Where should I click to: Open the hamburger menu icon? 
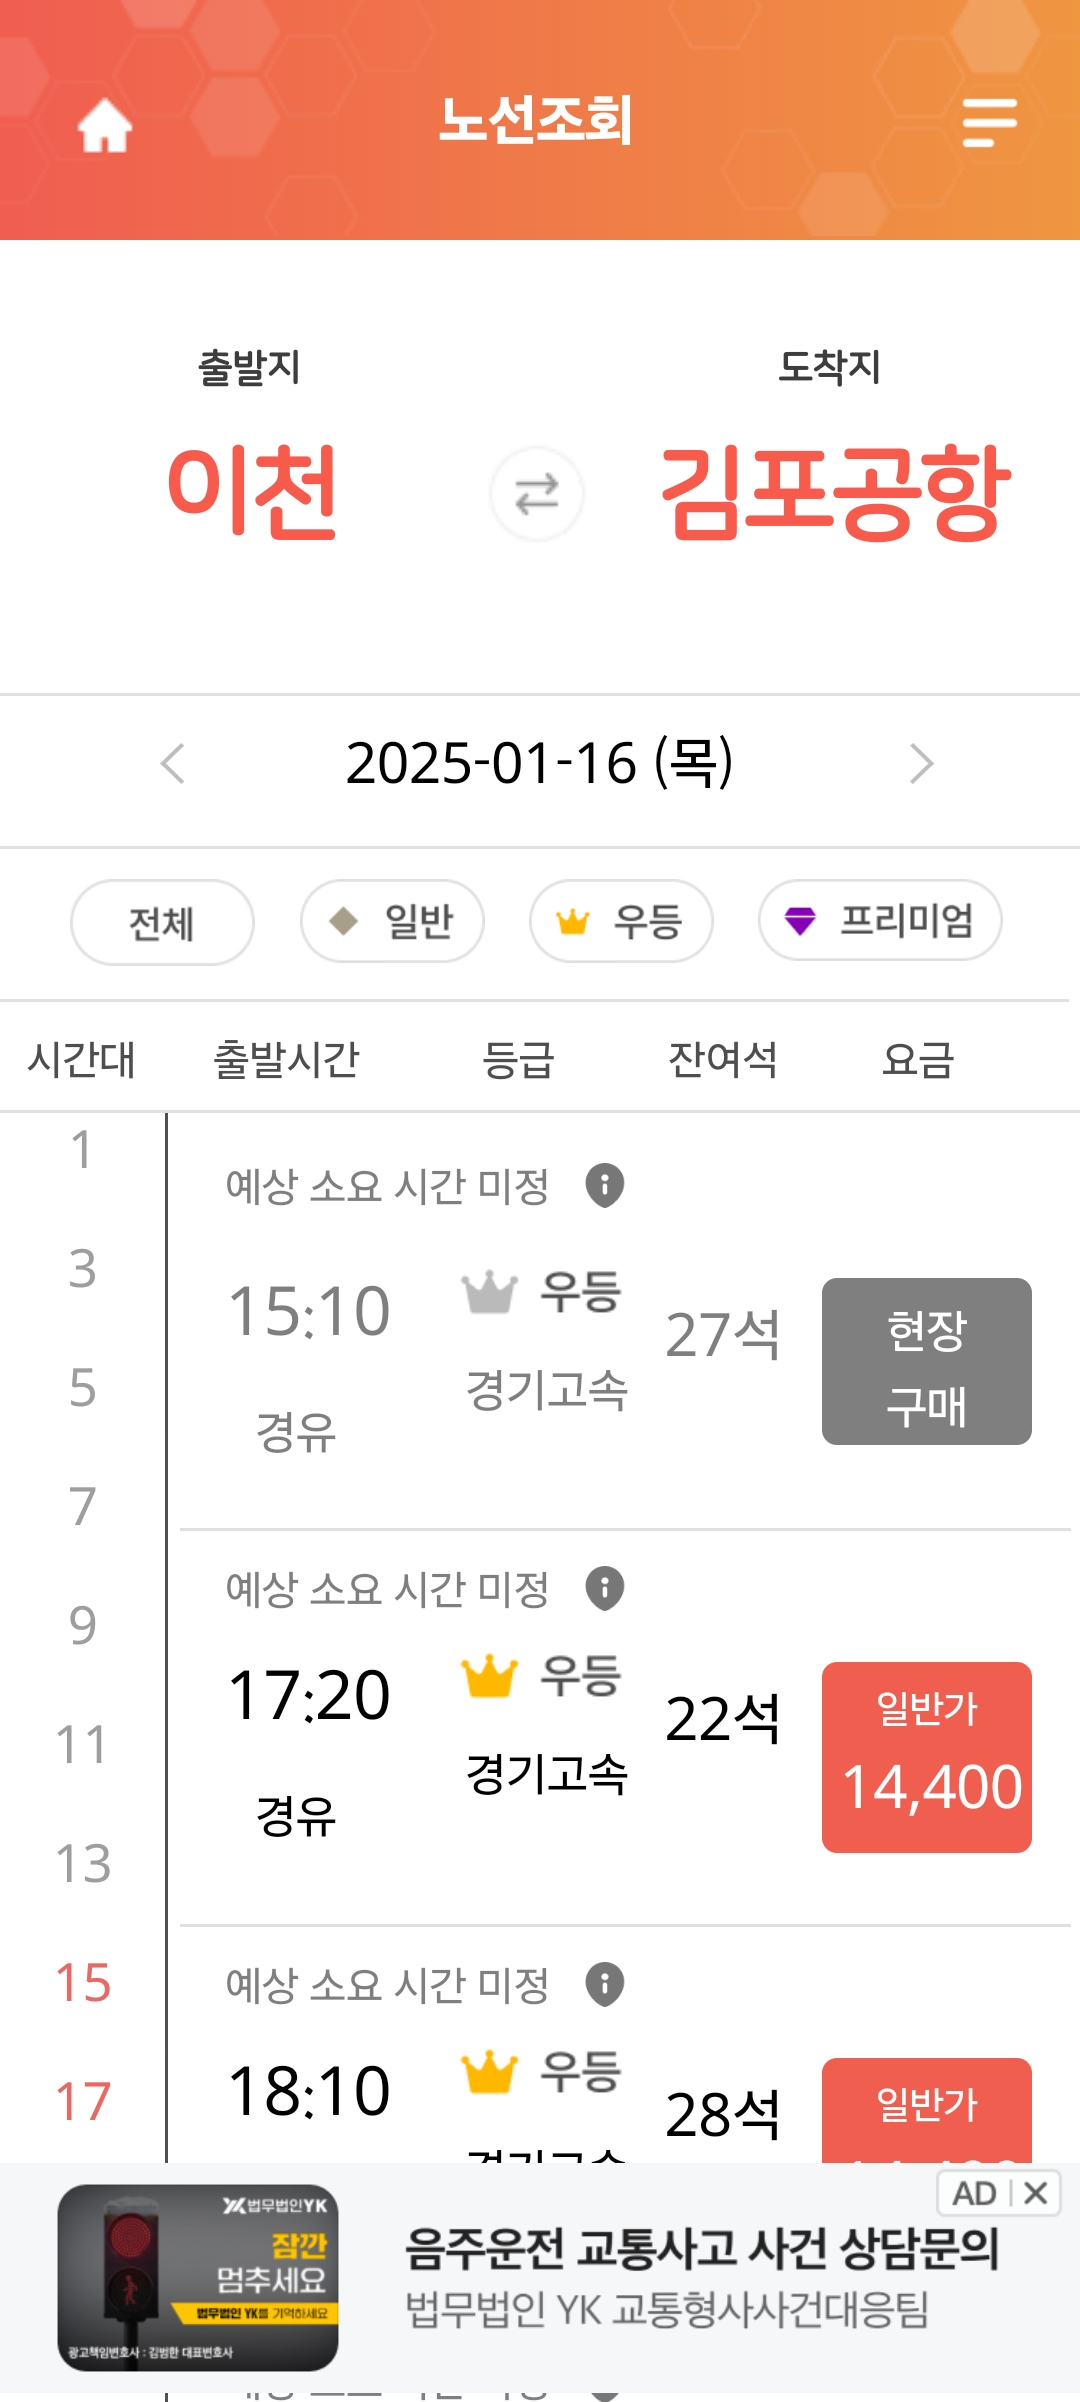[x=989, y=122]
